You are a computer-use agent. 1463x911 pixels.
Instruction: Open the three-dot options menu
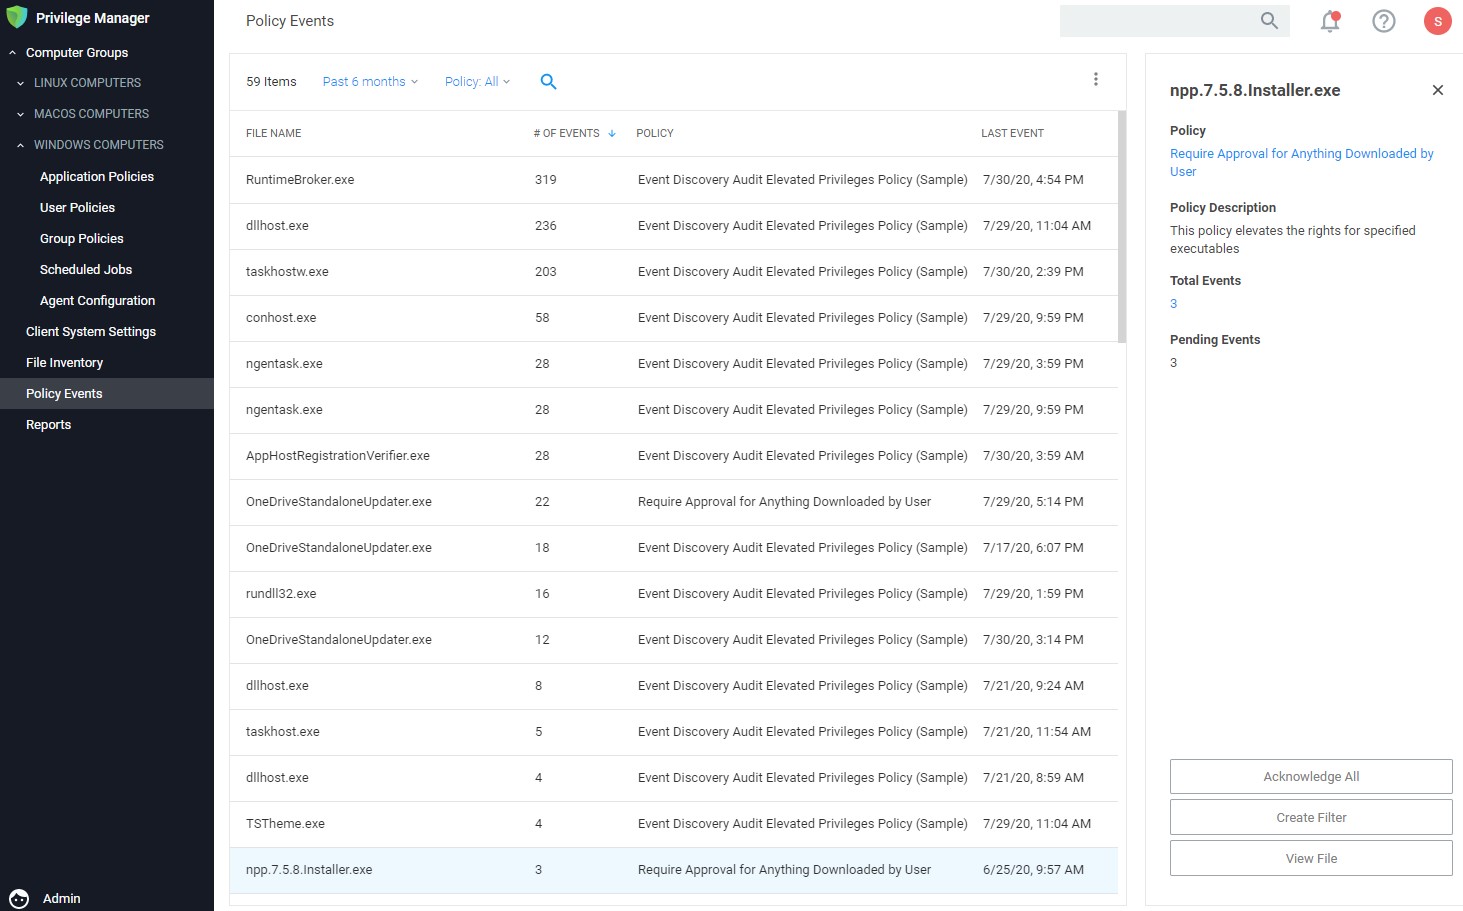(1096, 79)
